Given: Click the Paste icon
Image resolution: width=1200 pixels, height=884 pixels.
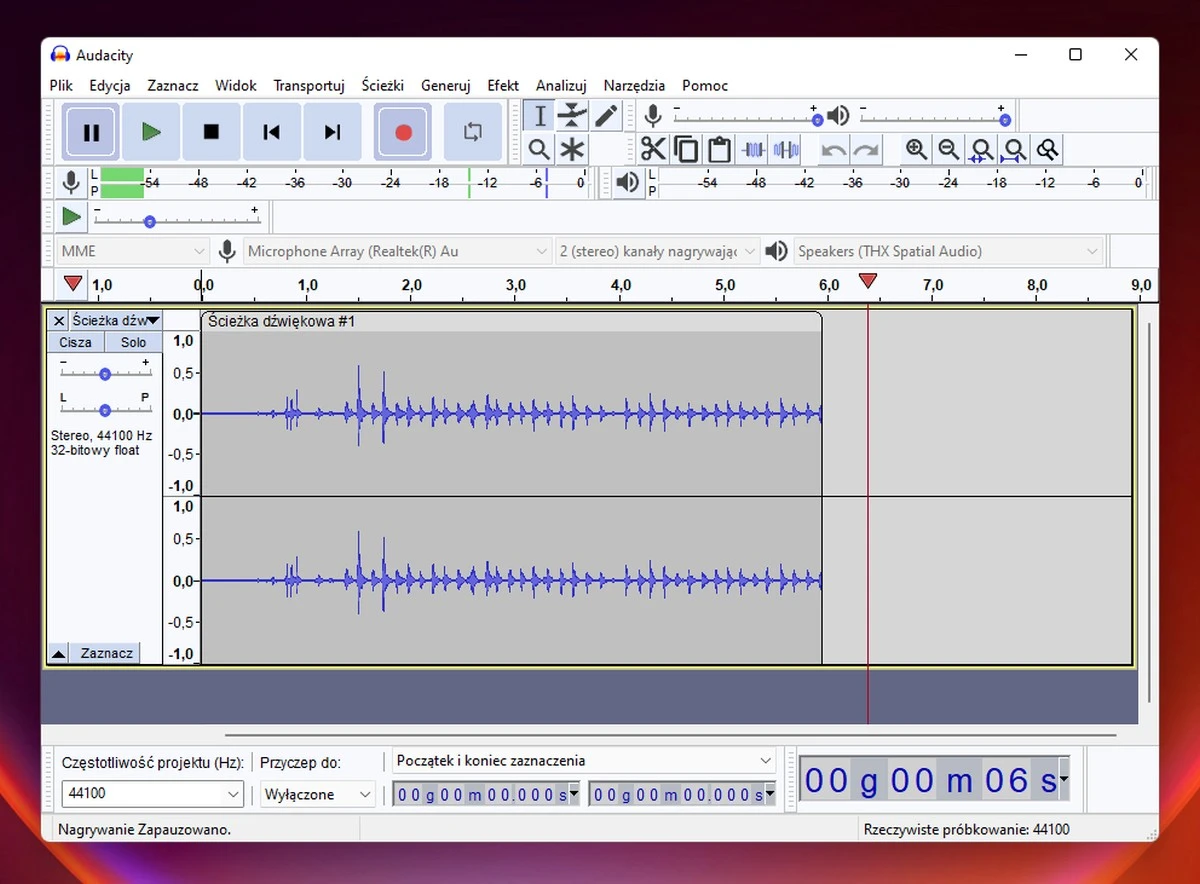Looking at the screenshot, I should [719, 148].
